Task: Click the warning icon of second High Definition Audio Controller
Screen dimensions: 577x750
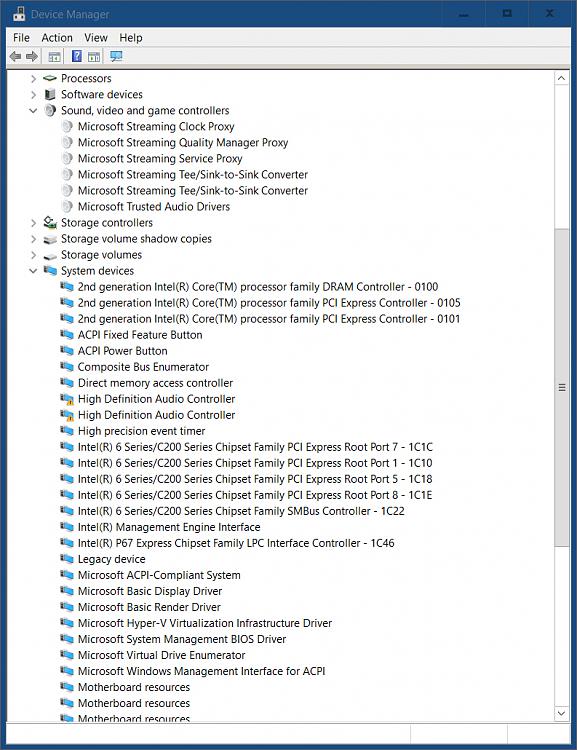Action: click(x=67, y=415)
